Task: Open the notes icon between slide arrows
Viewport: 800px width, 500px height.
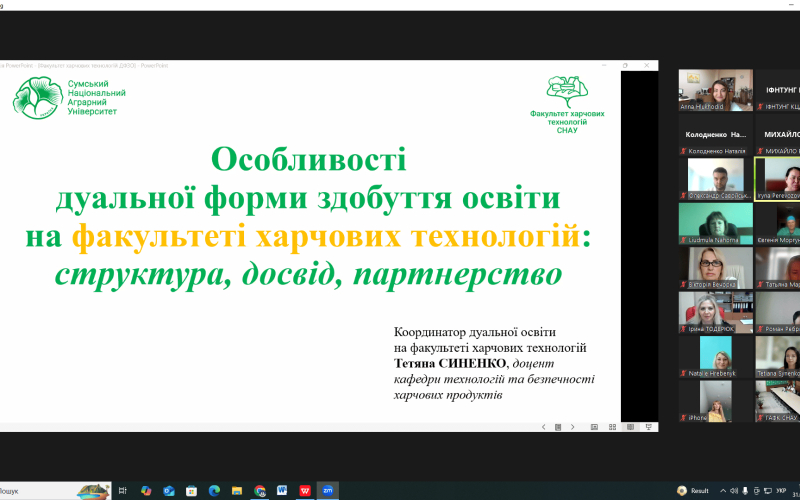Action: pyautogui.click(x=558, y=427)
